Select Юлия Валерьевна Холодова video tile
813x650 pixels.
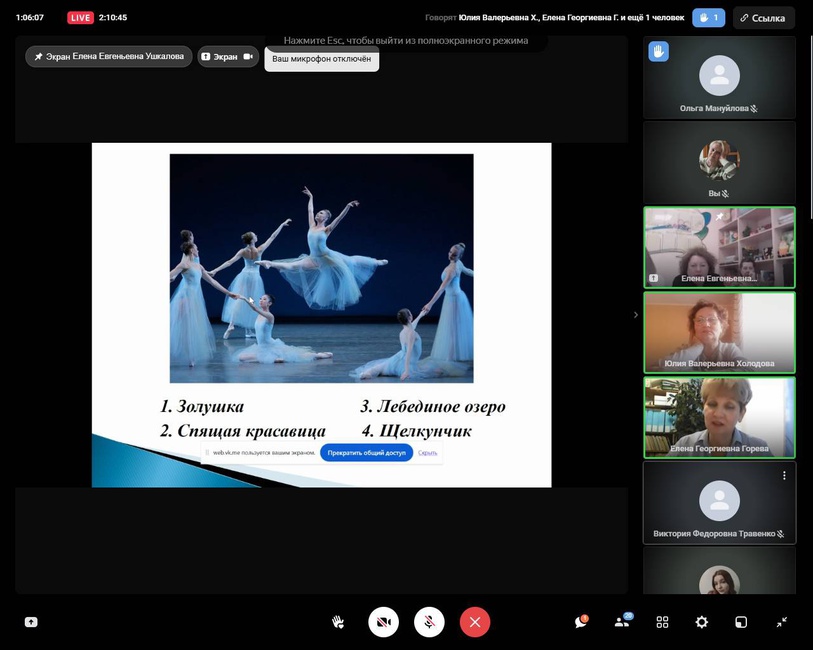click(x=719, y=333)
